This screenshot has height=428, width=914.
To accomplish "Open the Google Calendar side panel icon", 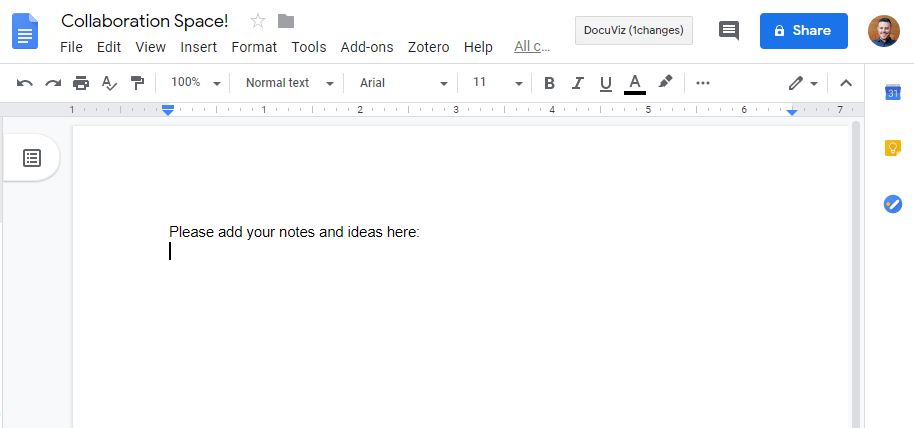I will pos(893,93).
